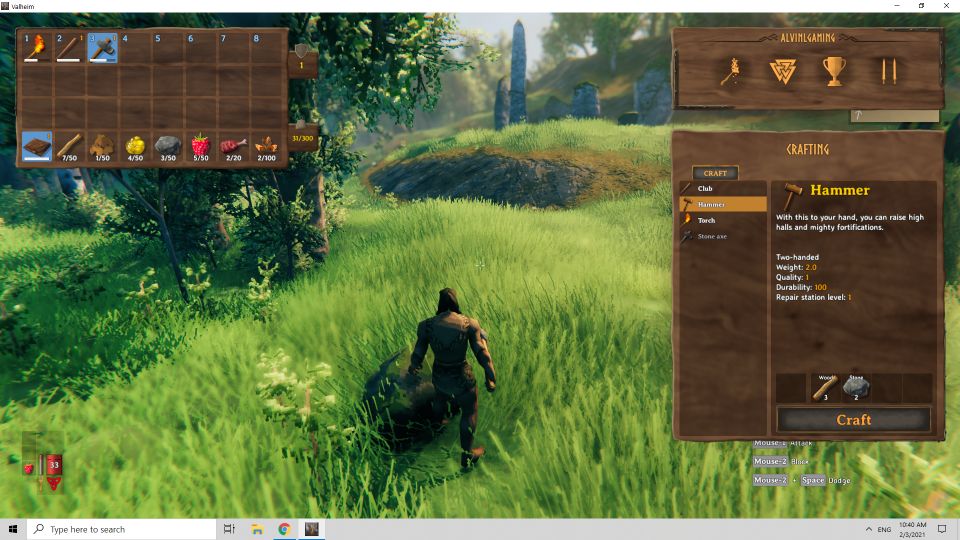Select Torch in the crafting list

[x=723, y=220]
